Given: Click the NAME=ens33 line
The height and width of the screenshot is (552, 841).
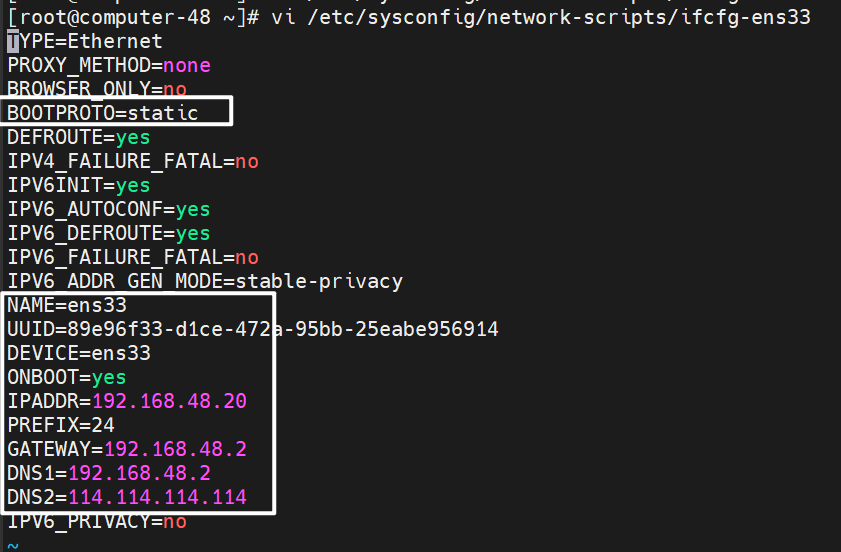Looking at the screenshot, I should click(67, 305).
